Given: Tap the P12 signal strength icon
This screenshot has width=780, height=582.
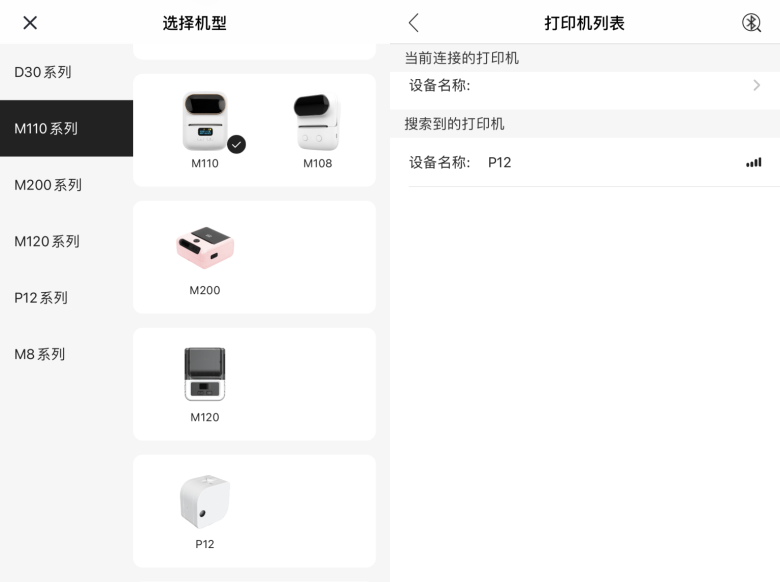Looking at the screenshot, I should (753, 163).
